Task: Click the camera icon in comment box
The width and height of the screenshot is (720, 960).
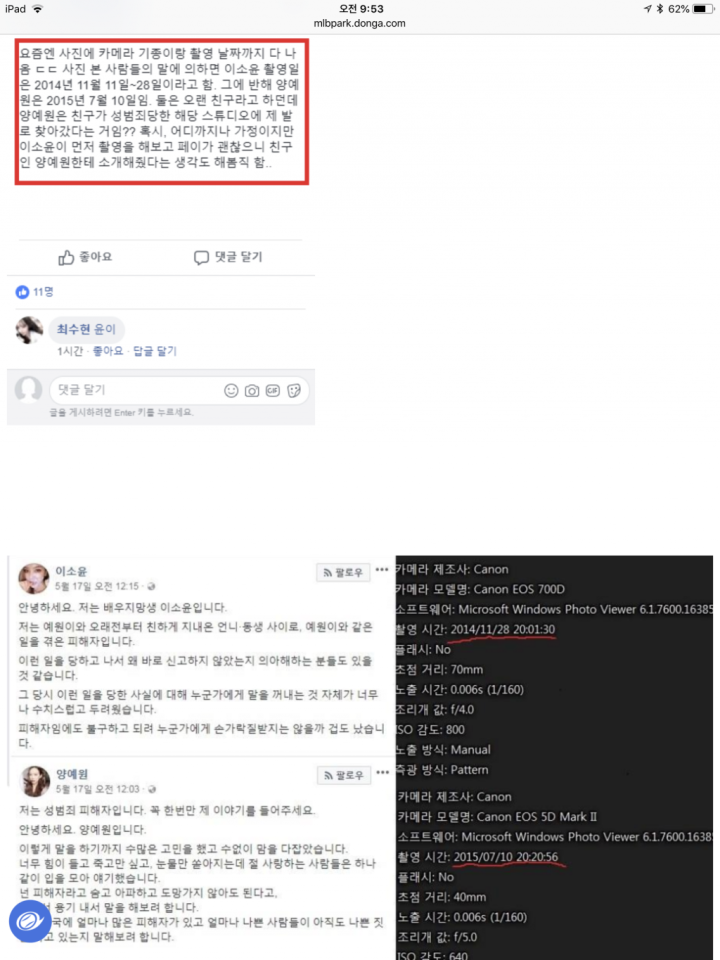Action: pyautogui.click(x=252, y=391)
